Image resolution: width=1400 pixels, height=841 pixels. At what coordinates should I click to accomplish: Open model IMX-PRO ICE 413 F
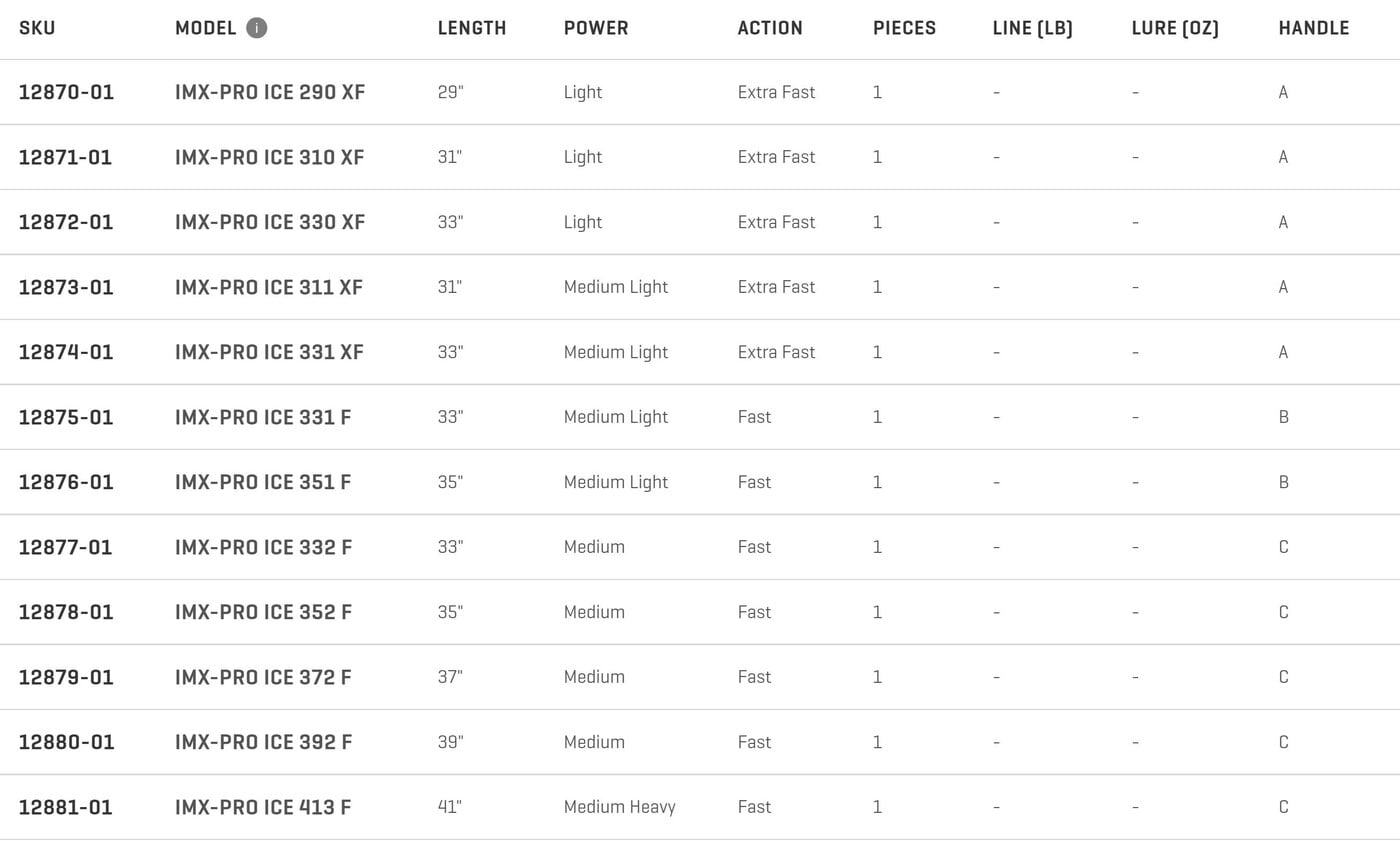(263, 807)
